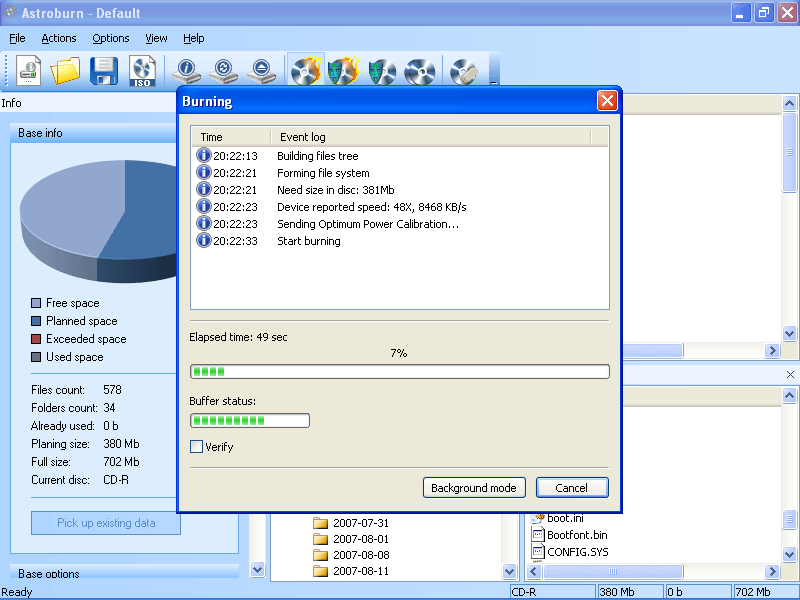
Task: Click Cancel to stop burning
Action: coord(572,487)
